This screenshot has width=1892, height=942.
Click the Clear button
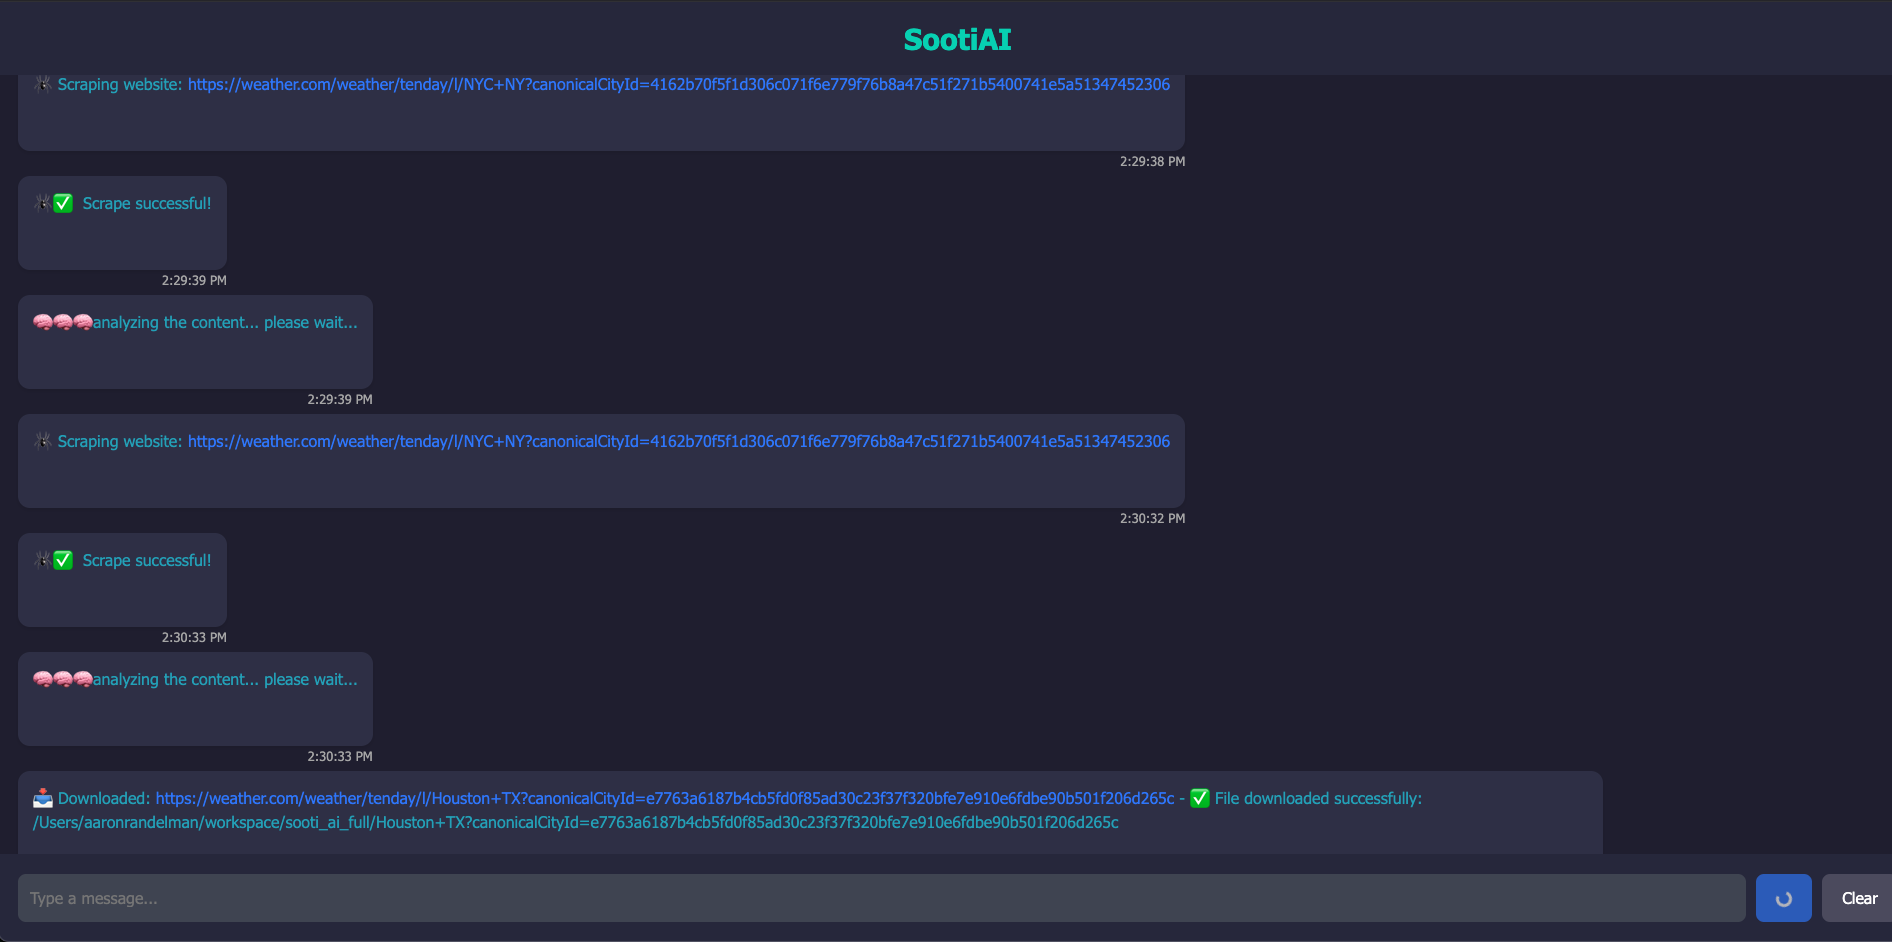point(1859,898)
